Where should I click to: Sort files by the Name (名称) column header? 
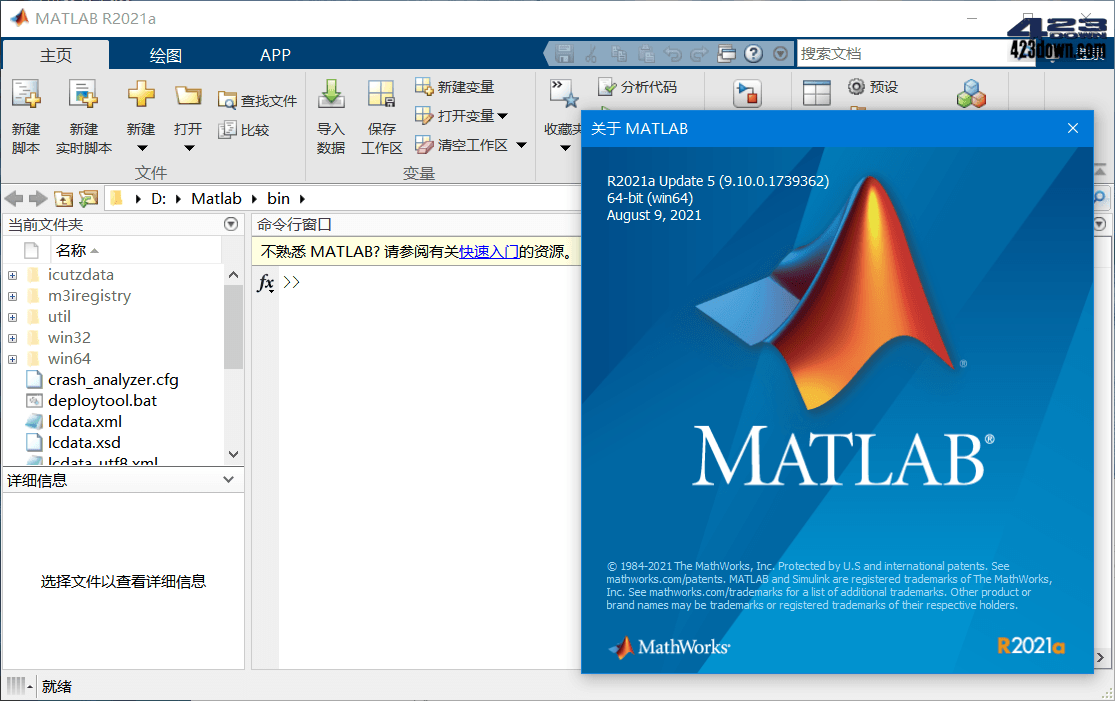(x=135, y=250)
